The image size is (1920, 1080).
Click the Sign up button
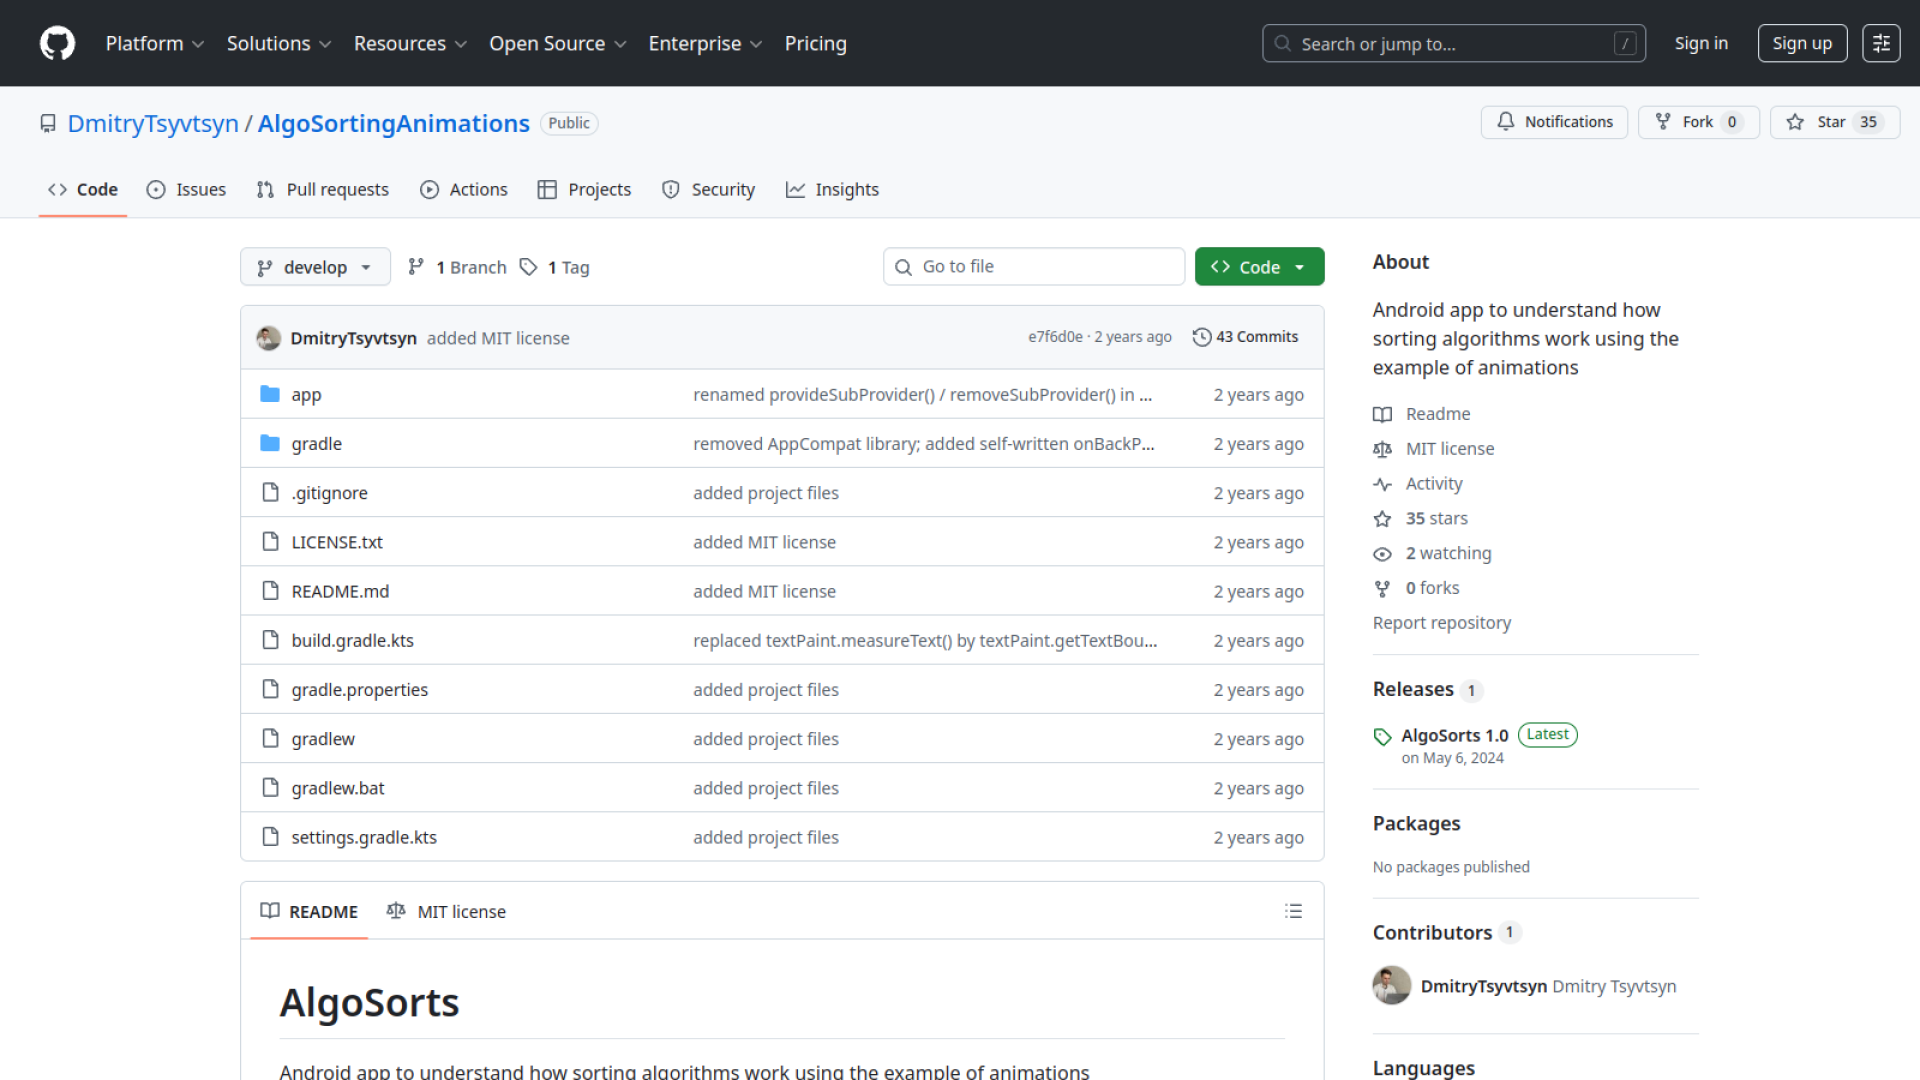(x=1802, y=43)
